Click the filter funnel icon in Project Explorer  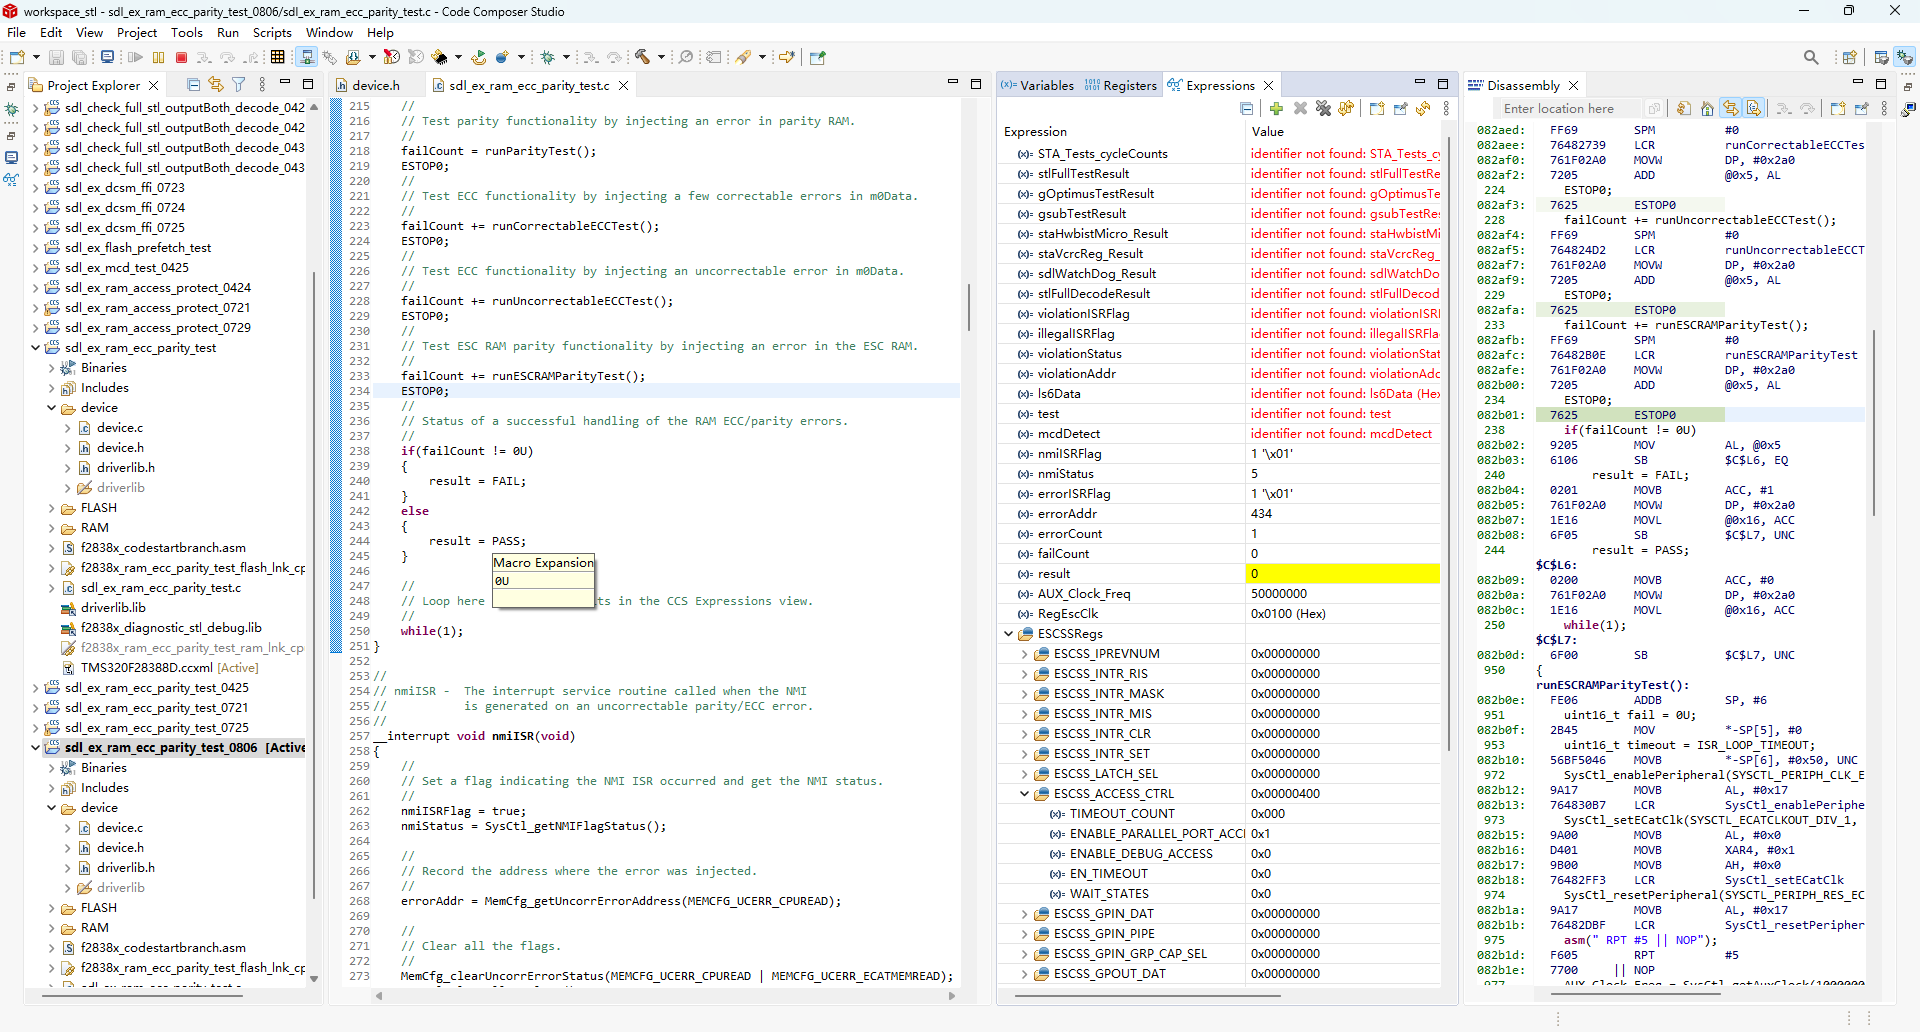(238, 85)
